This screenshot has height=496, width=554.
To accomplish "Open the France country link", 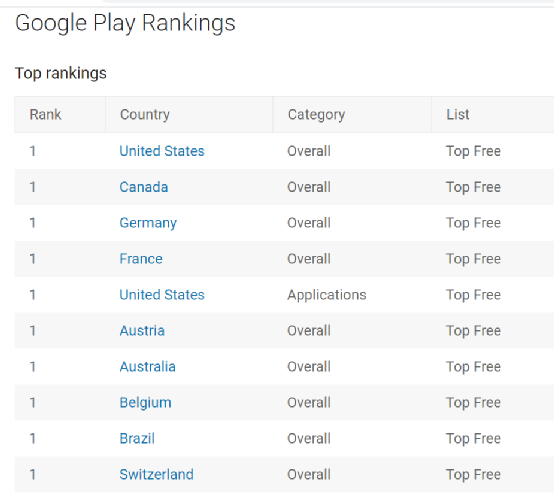I will click(x=141, y=259).
